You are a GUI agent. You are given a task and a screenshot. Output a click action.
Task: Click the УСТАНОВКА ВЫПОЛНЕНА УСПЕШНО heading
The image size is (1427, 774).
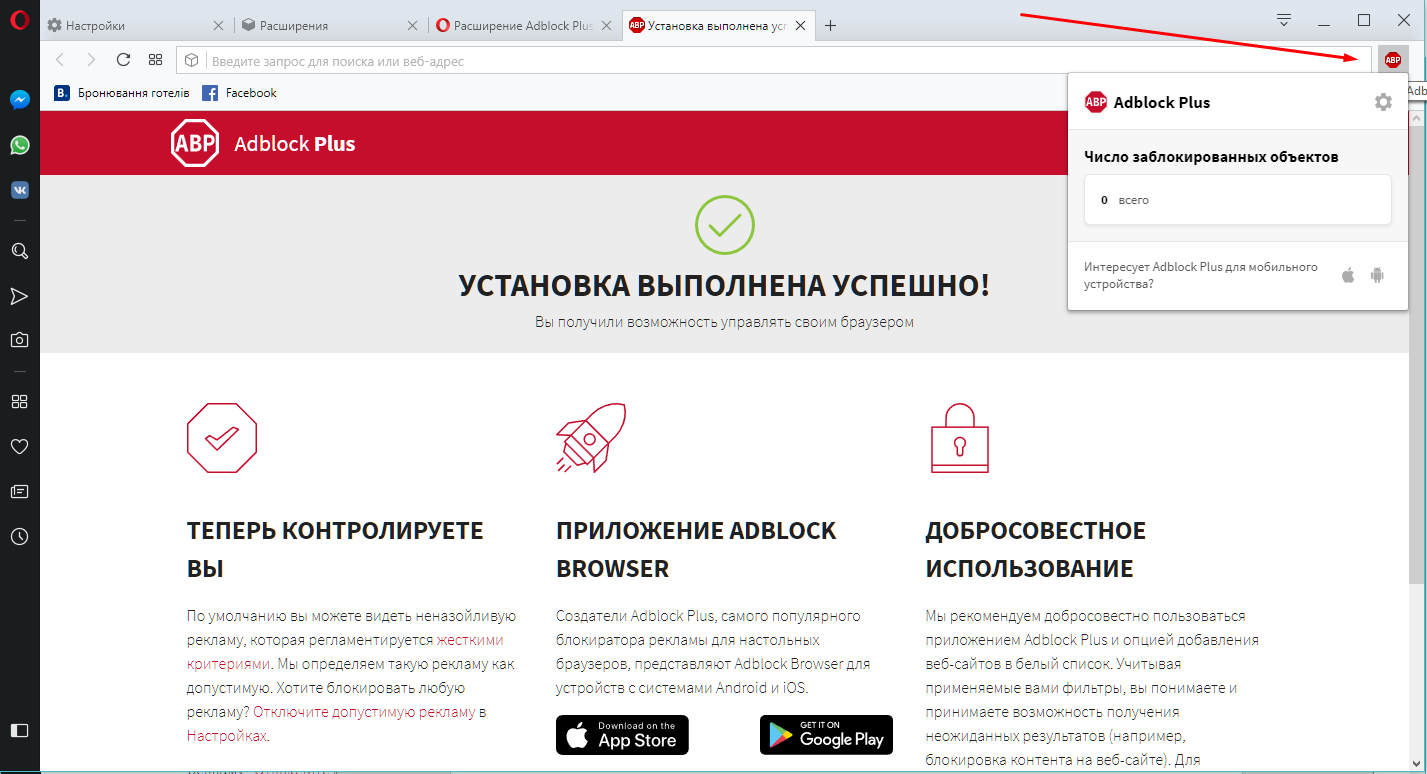click(x=724, y=286)
